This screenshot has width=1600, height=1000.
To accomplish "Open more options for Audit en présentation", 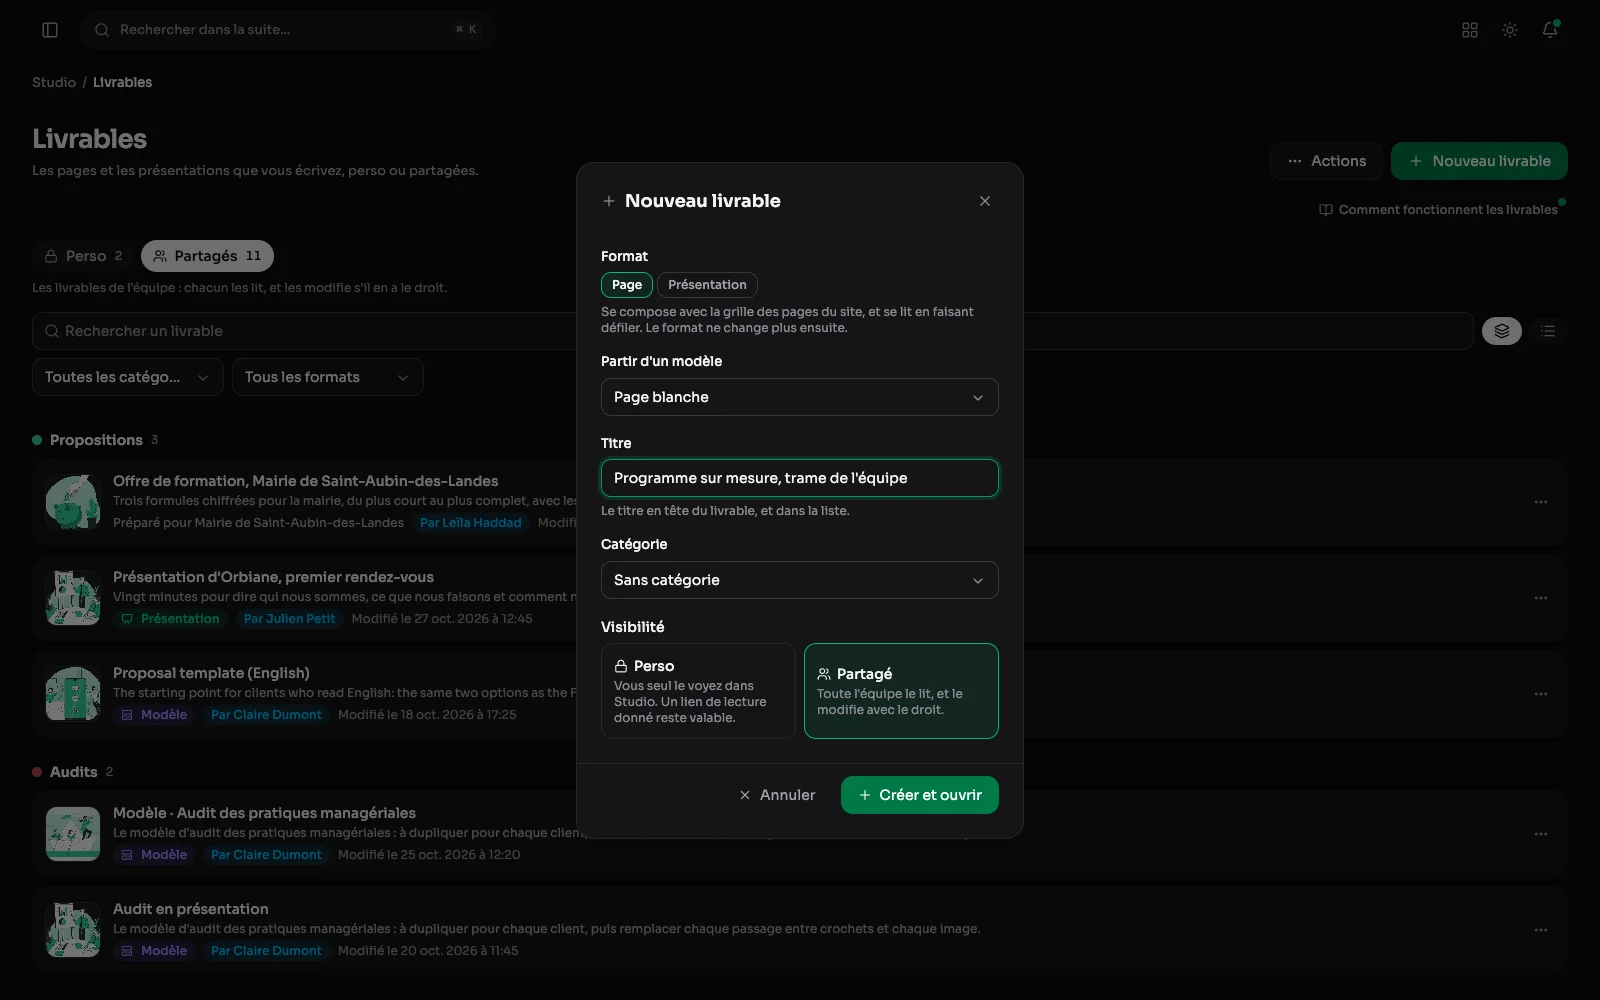I will 1541,930.
